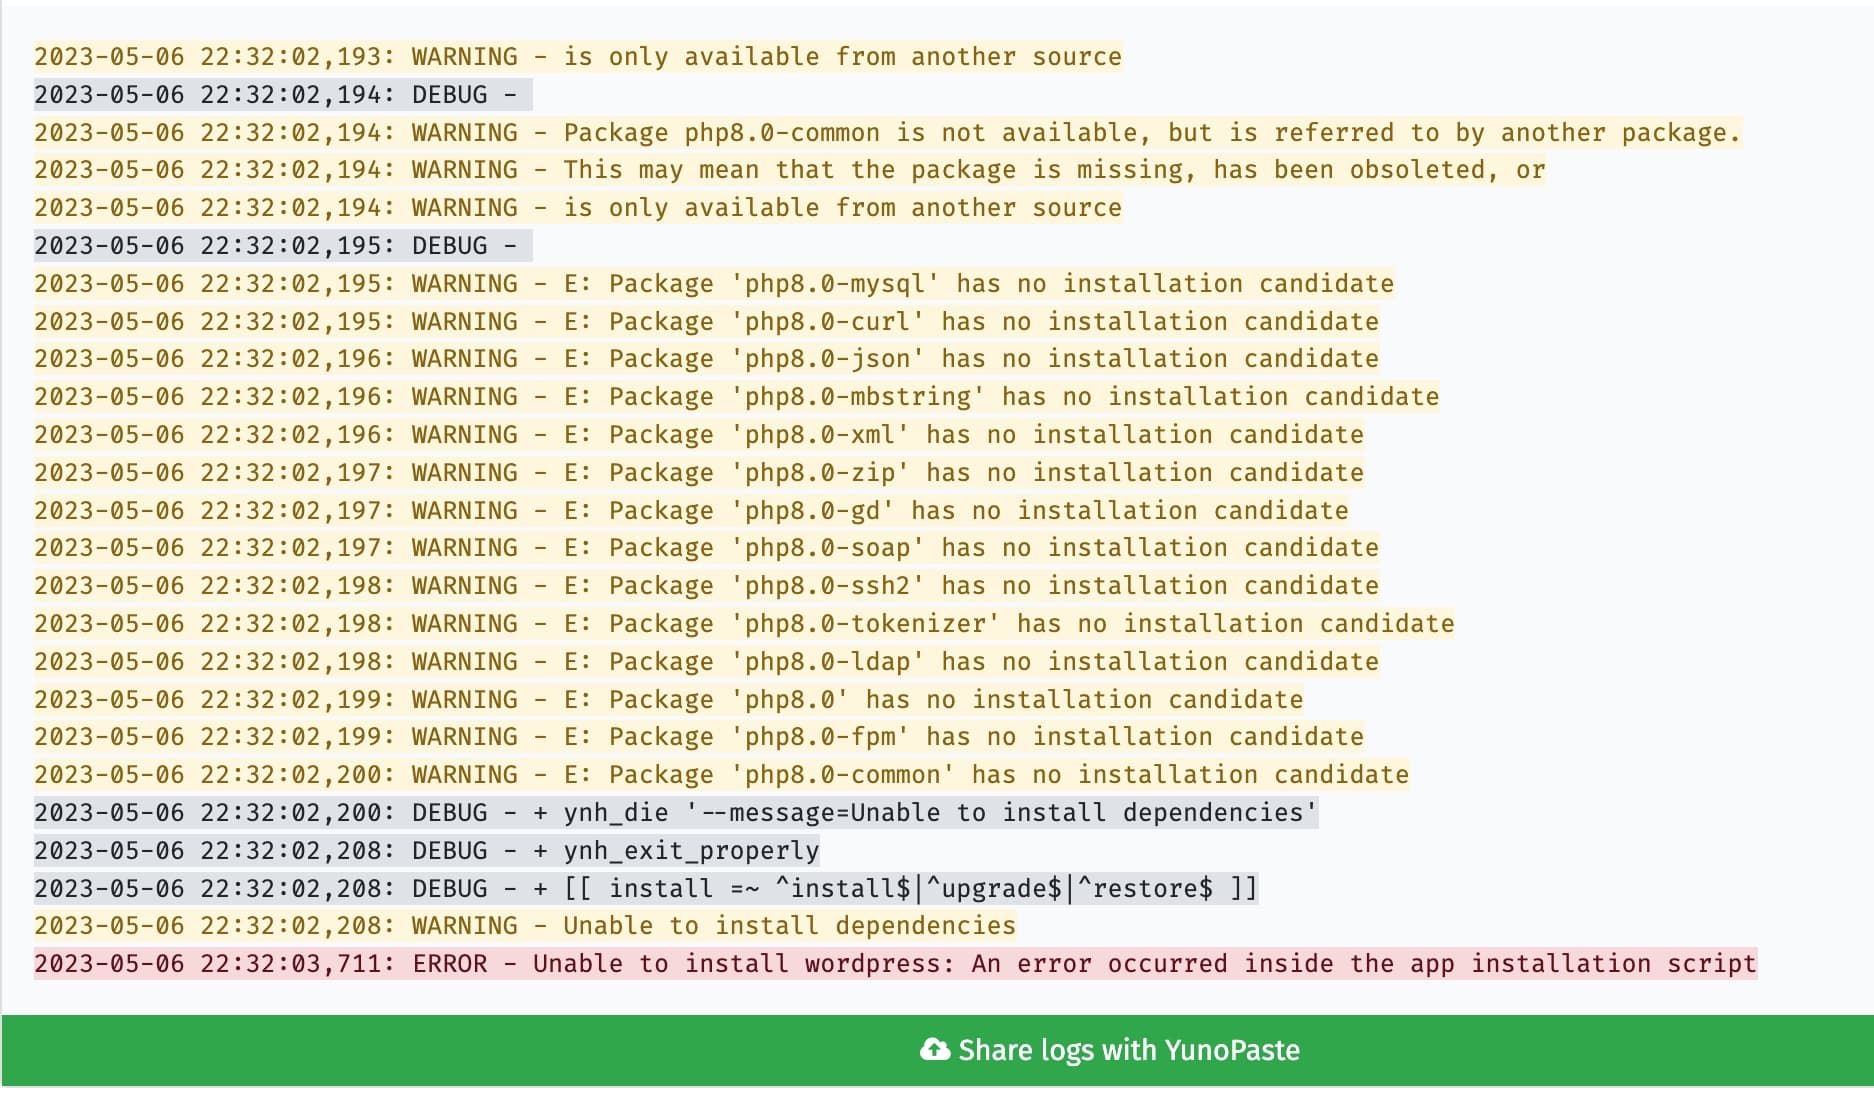Click the php8.0-json warning log line
1874x1094 pixels.
(x=706, y=359)
